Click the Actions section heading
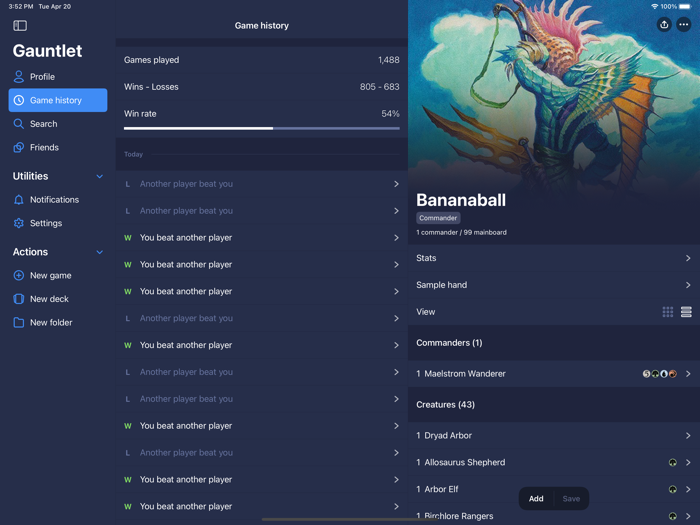Image resolution: width=700 pixels, height=525 pixels. point(30,252)
